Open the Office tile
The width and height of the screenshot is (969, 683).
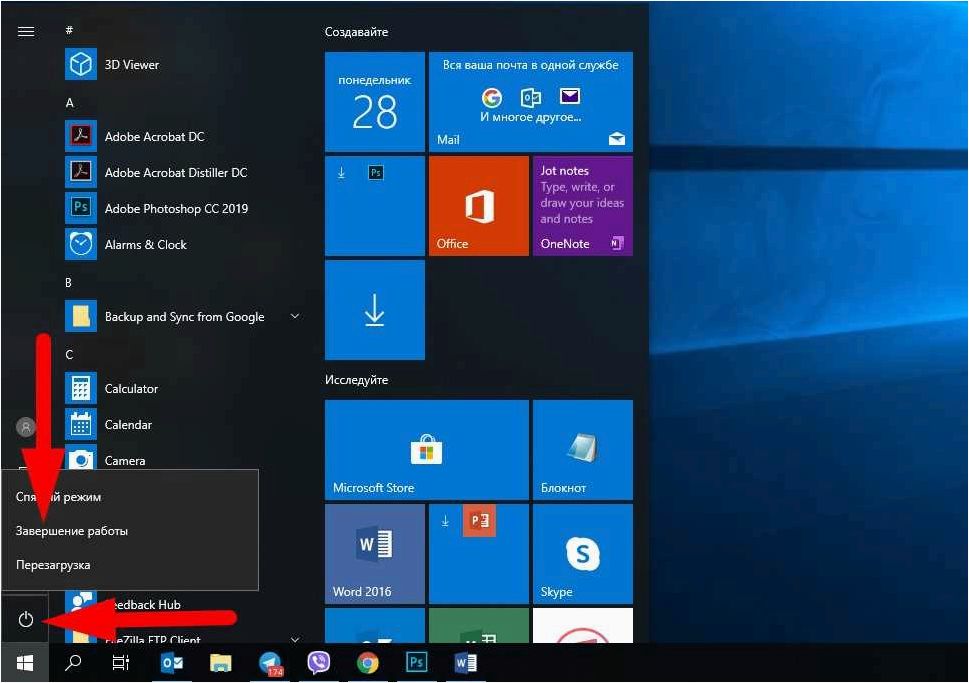(x=479, y=206)
